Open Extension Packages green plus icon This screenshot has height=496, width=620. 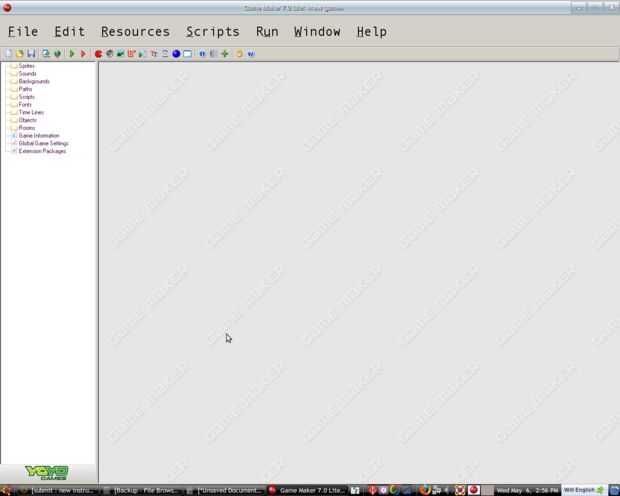click(x=225, y=53)
